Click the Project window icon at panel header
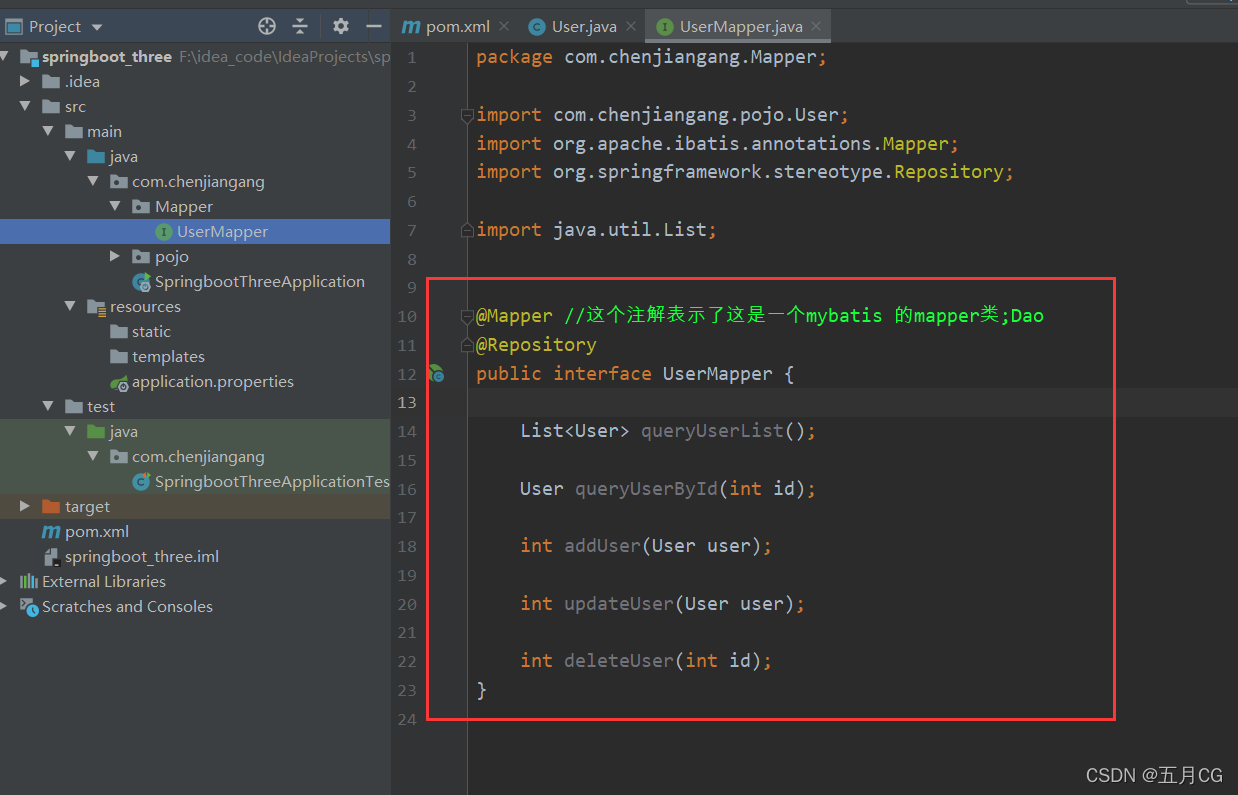 14,27
